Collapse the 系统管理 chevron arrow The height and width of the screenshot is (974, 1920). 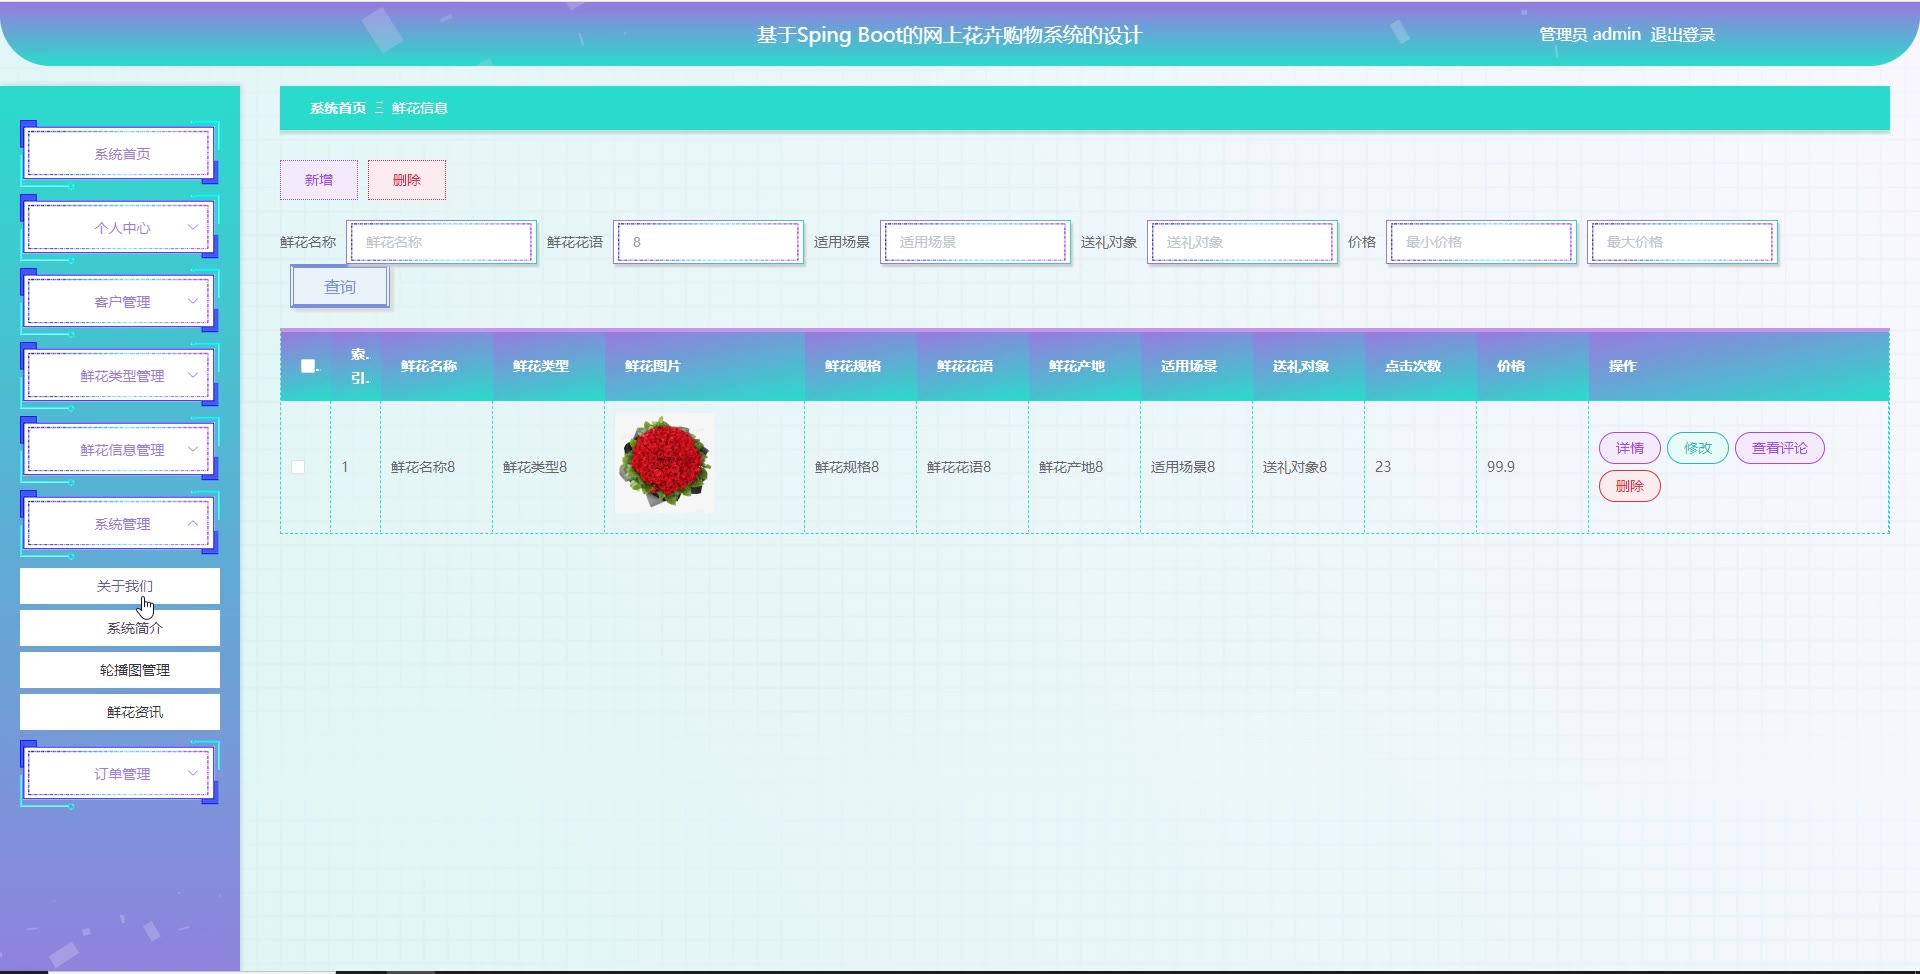[193, 523]
